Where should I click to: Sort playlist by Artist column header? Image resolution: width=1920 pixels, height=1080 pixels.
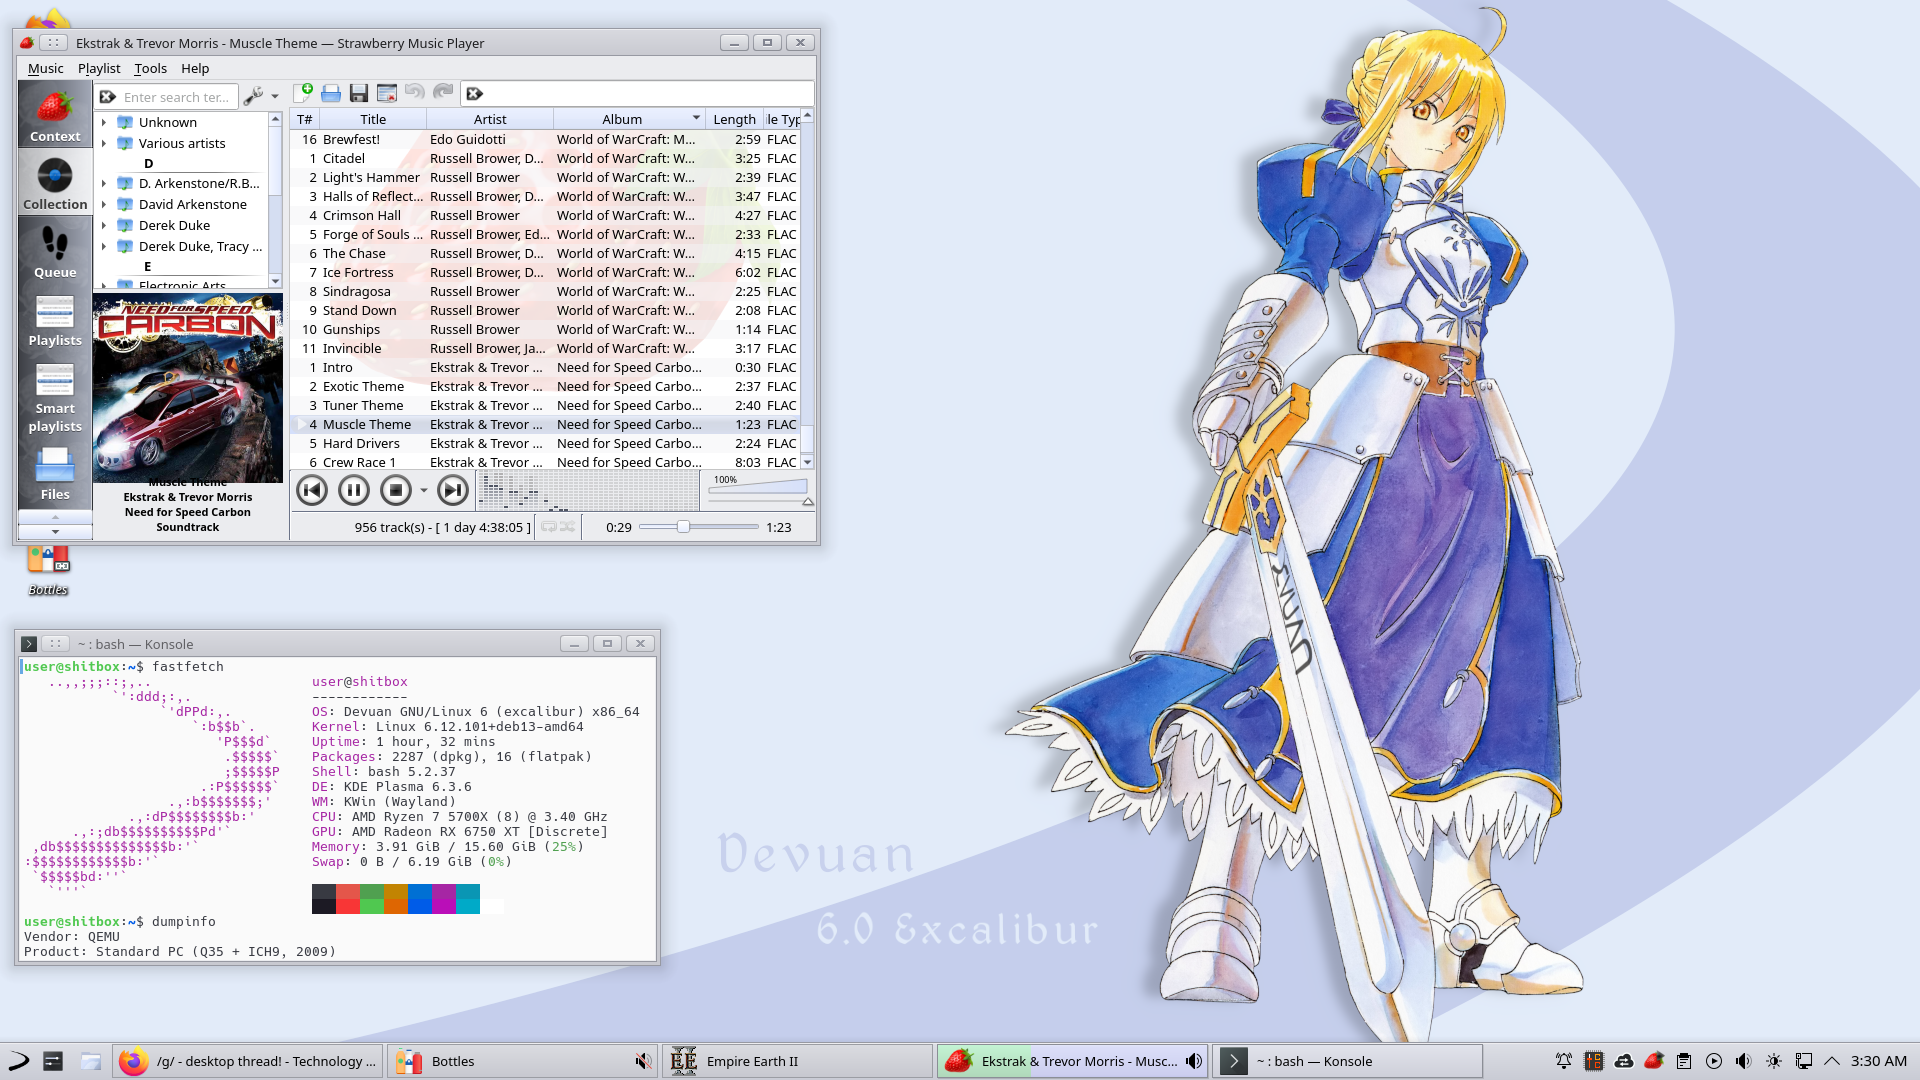pos(490,119)
